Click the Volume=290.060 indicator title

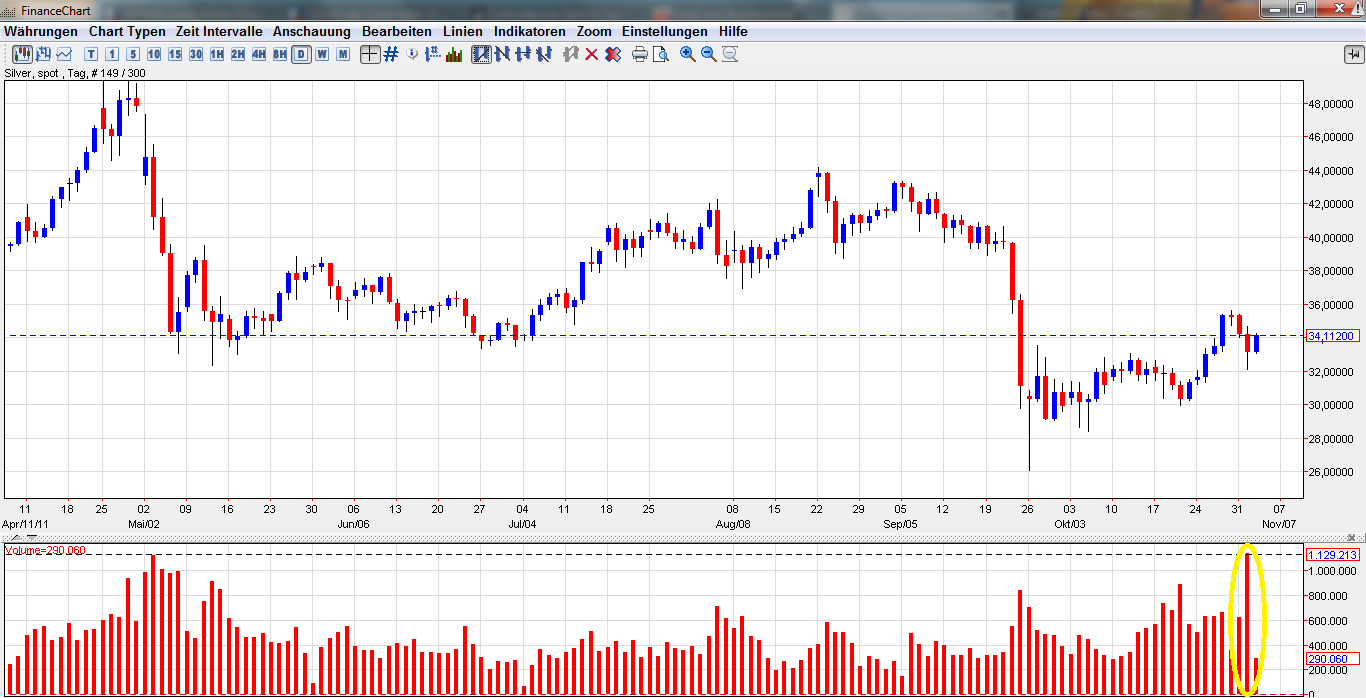[x=46, y=550]
